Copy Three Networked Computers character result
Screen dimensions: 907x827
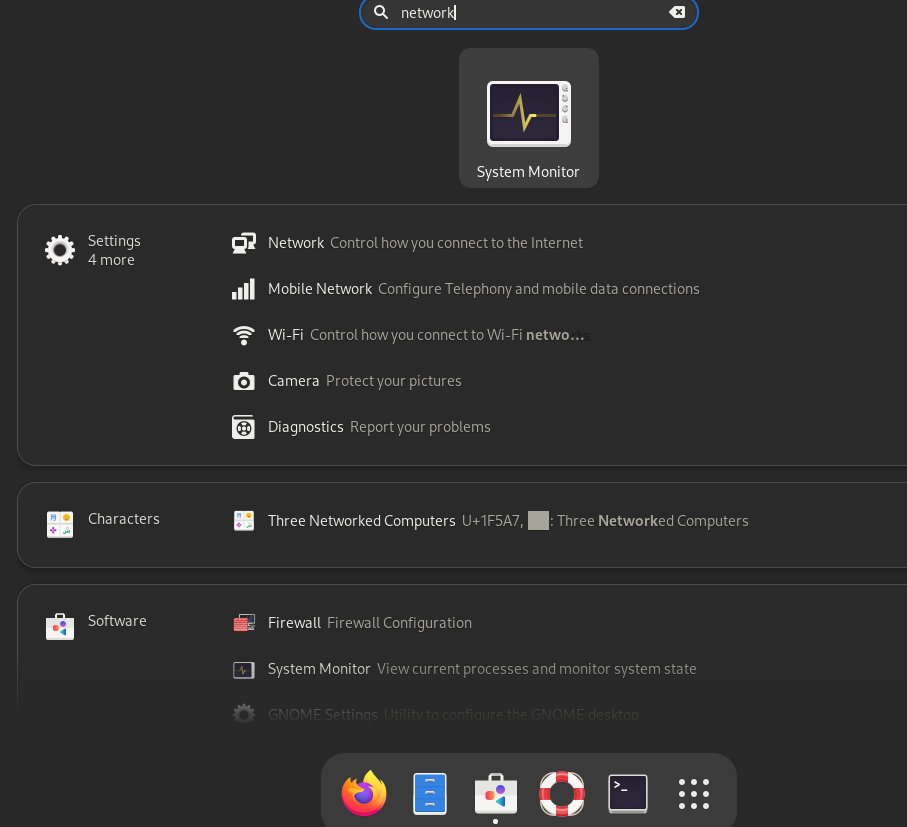coord(508,520)
